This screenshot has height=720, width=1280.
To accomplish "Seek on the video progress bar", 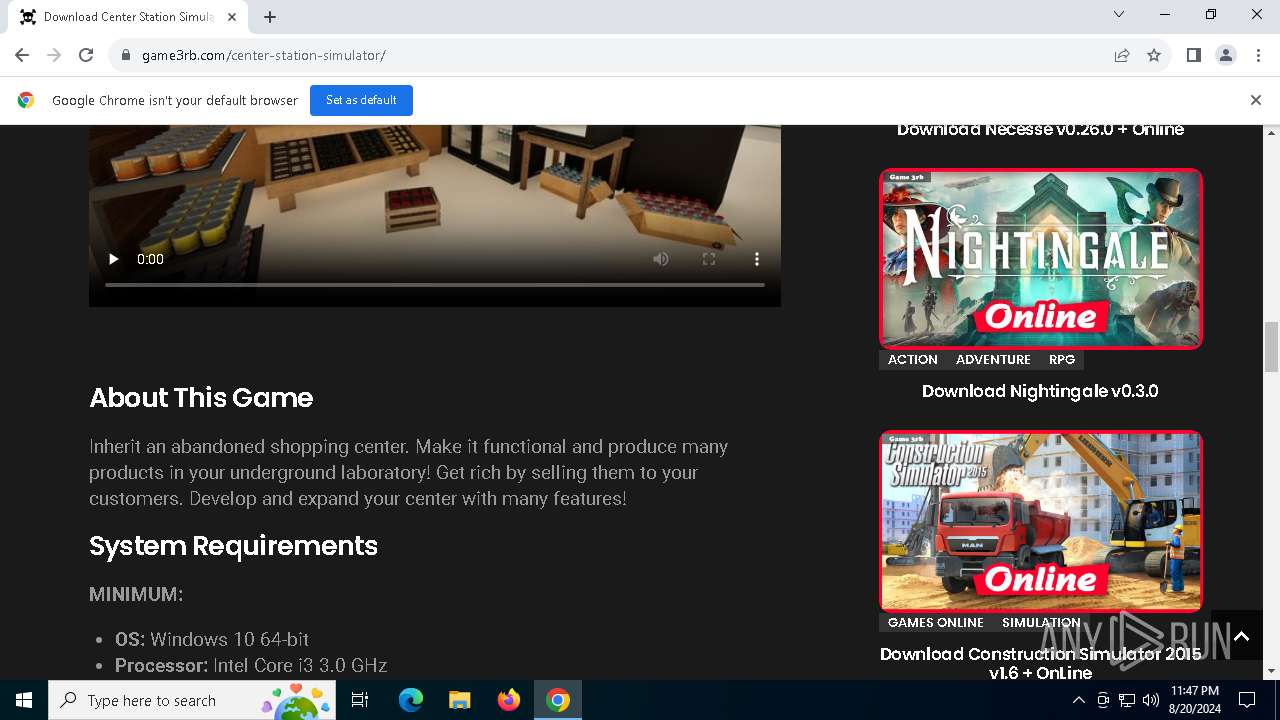I will [x=435, y=285].
